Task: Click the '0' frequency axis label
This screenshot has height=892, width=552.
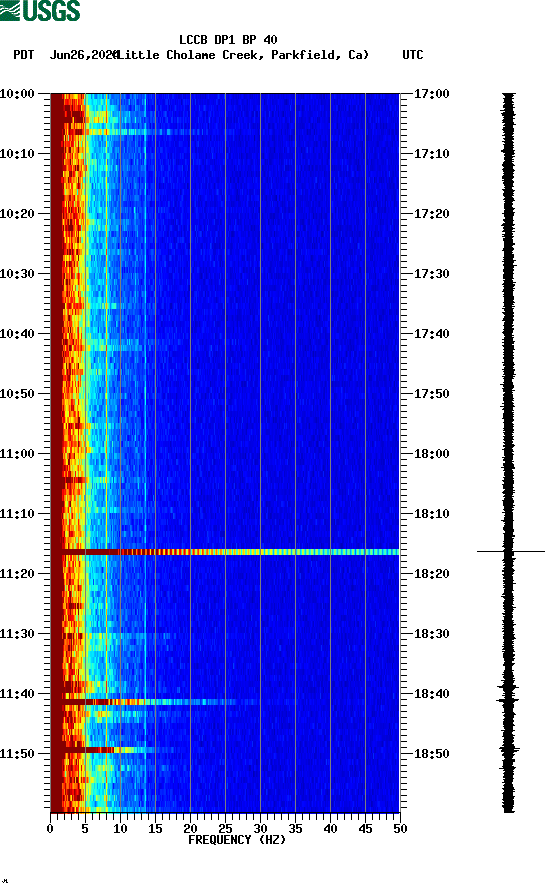Action: pyautogui.click(x=50, y=829)
